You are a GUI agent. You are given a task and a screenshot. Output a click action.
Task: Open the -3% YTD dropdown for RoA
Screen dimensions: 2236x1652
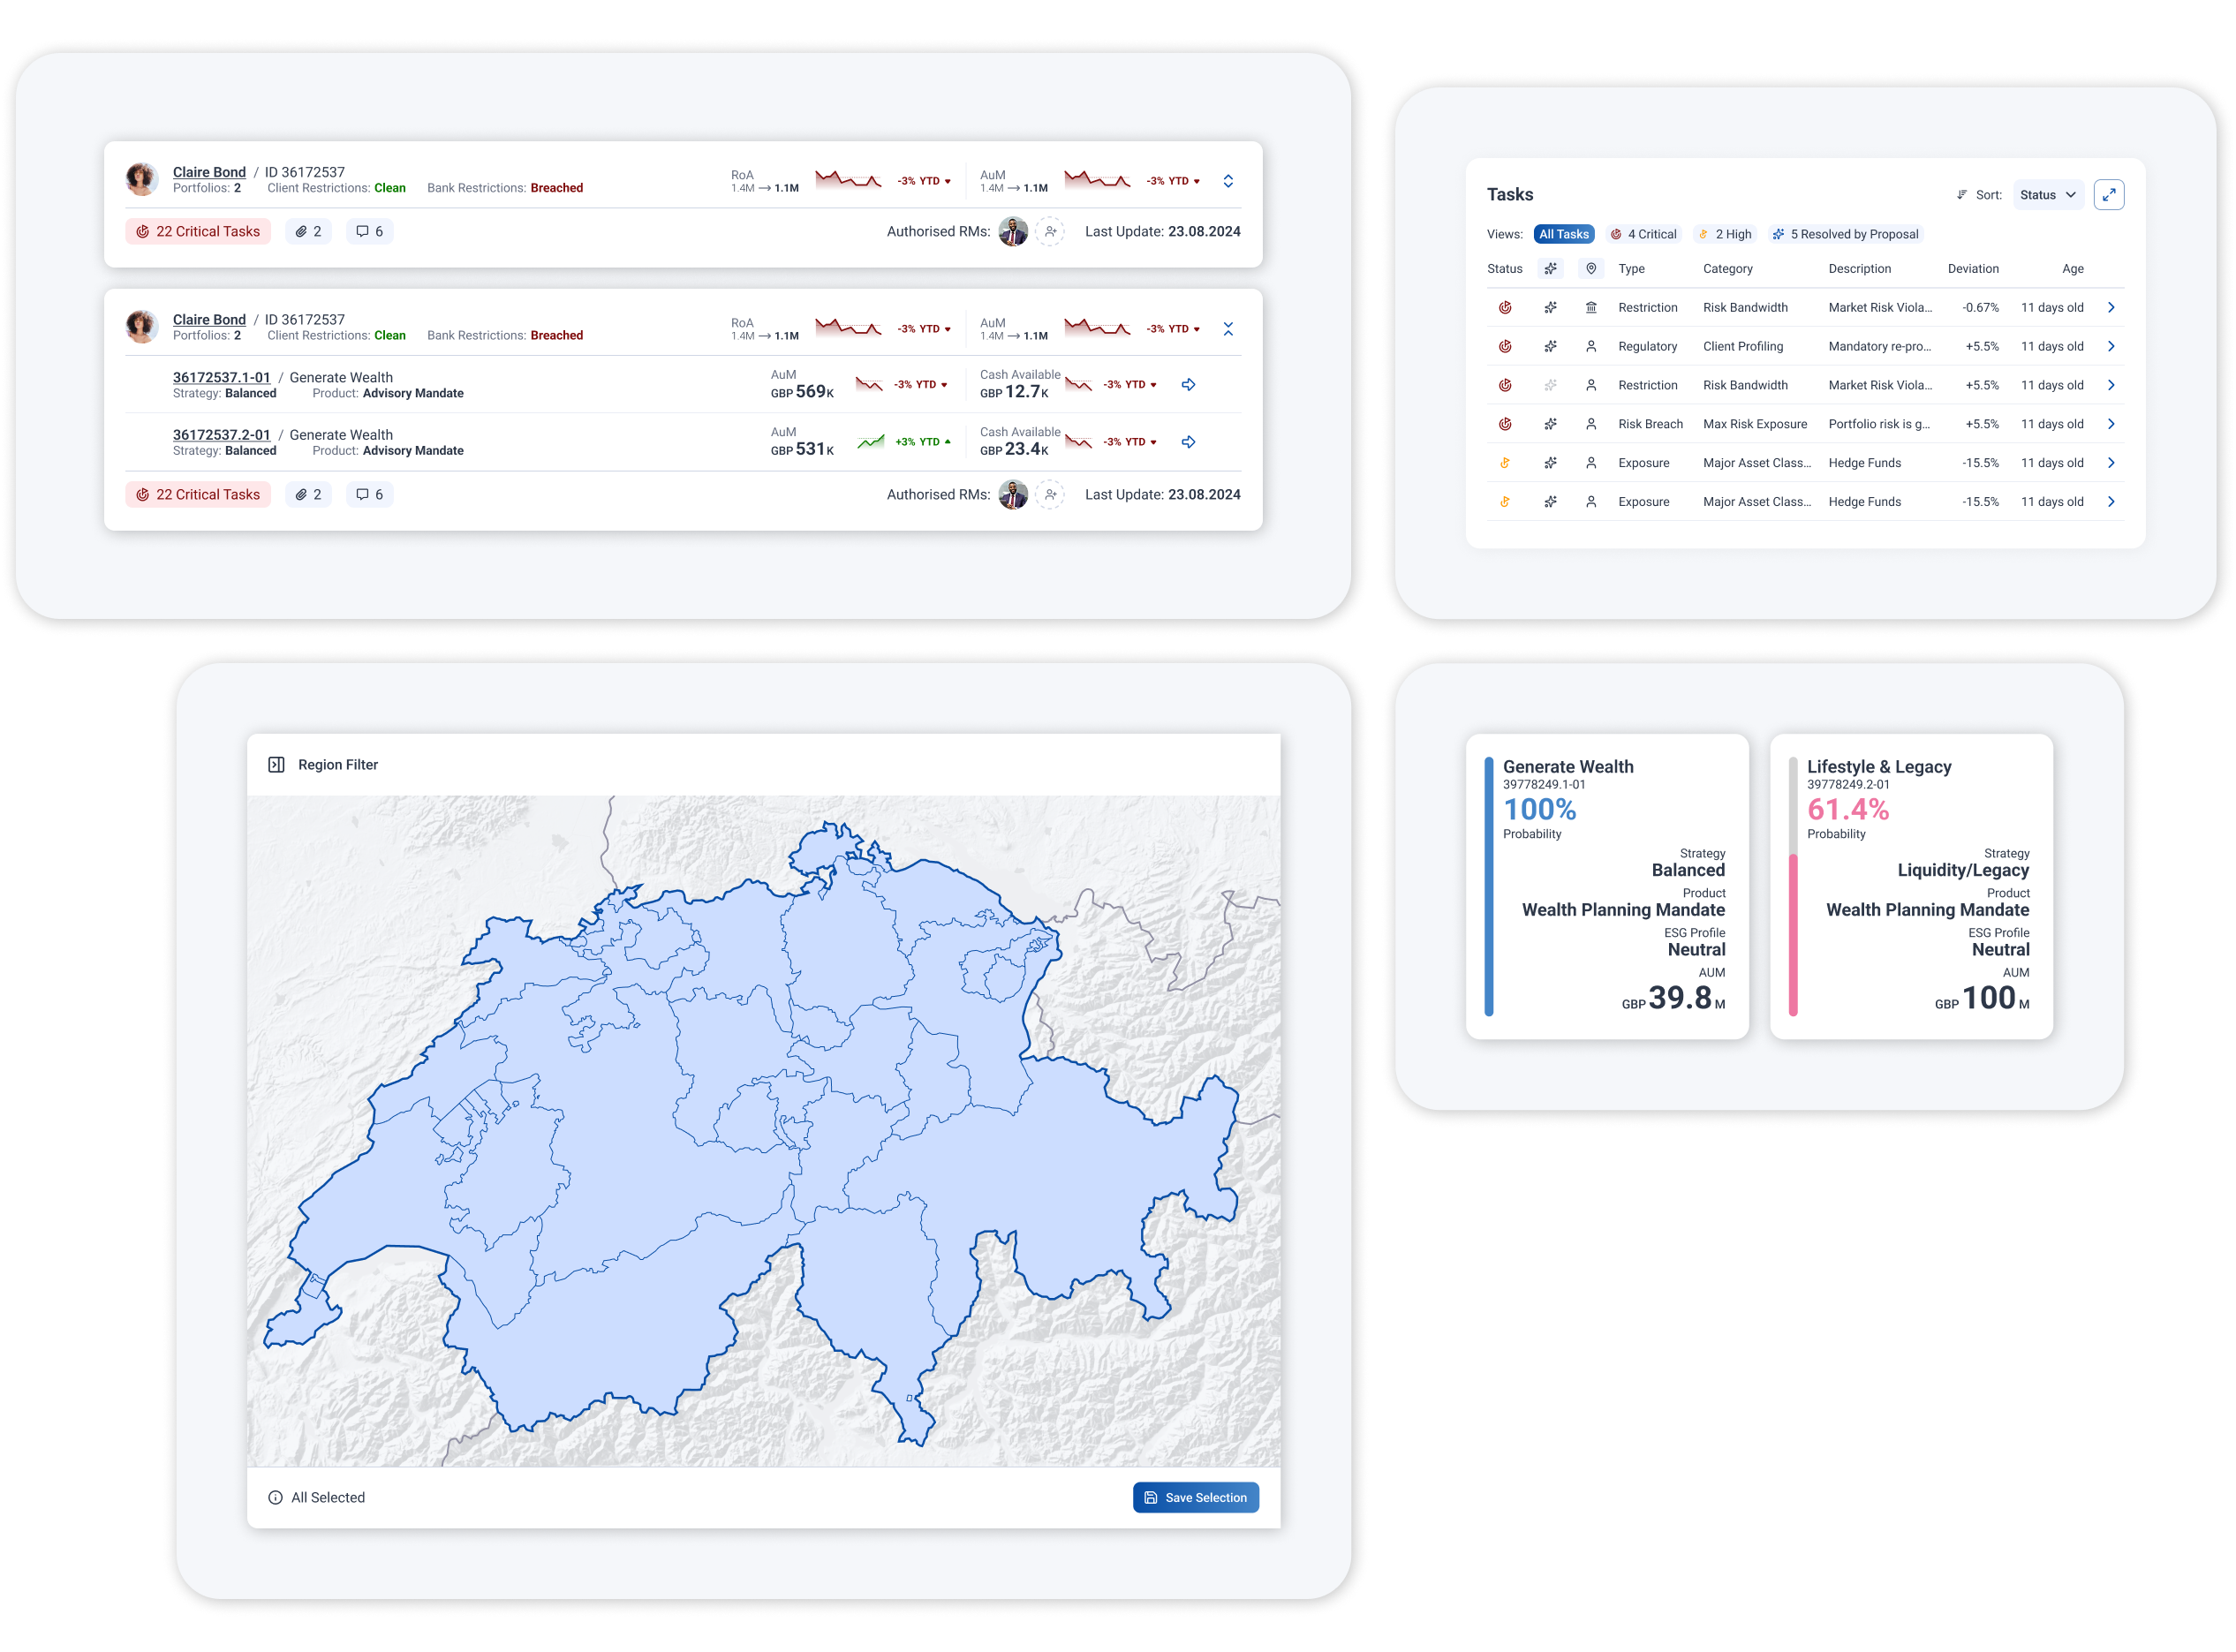(922, 181)
